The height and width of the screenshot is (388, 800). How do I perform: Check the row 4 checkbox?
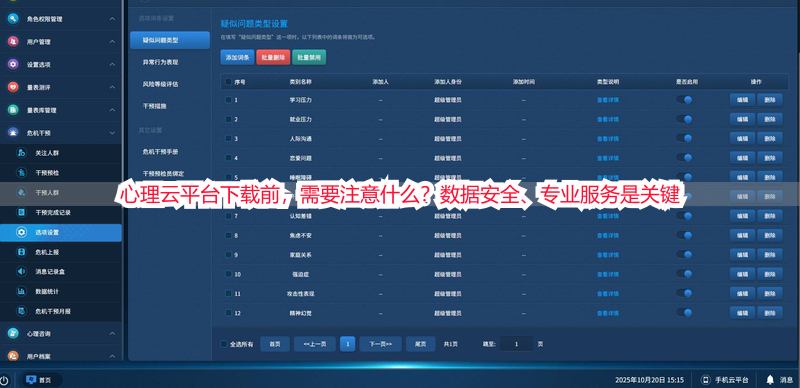coord(229,158)
